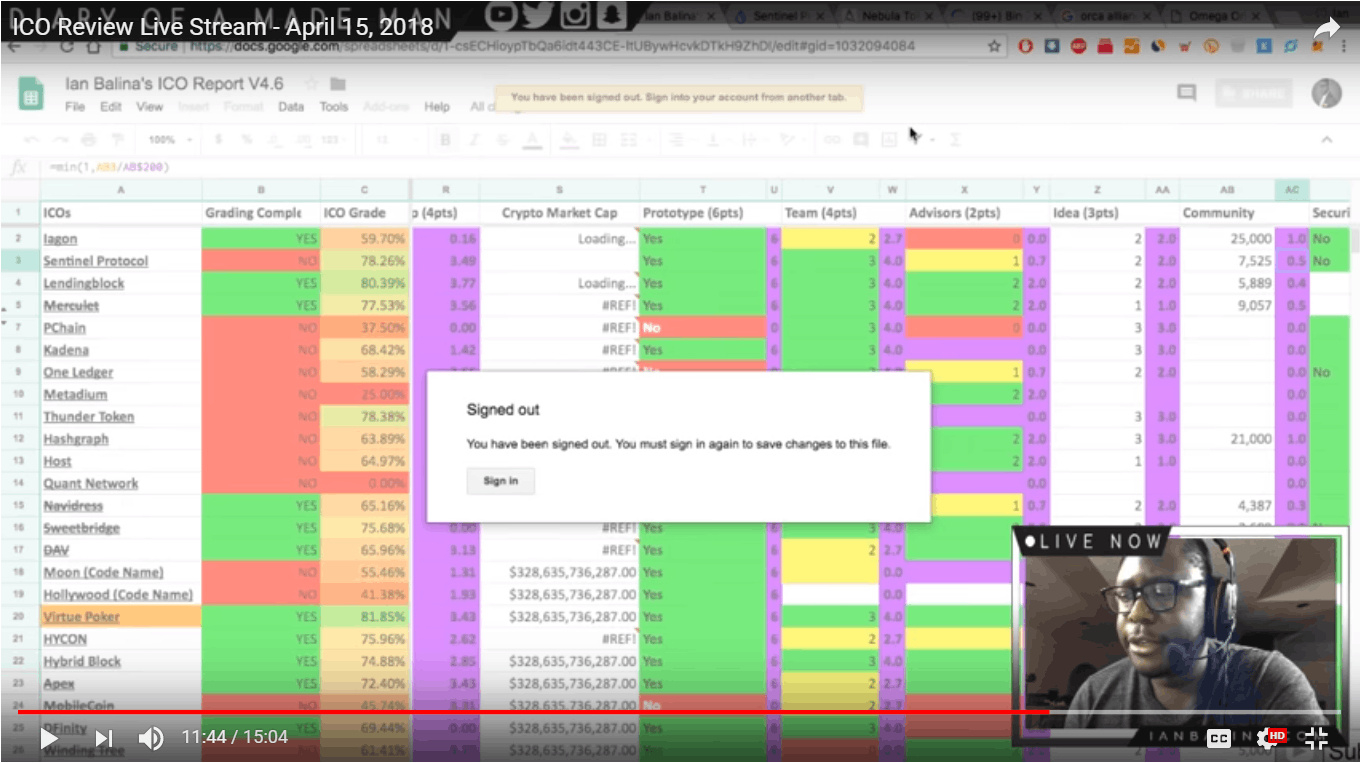Open the Virtue Poker link
This screenshot has height=763, width=1361.
coord(81,617)
